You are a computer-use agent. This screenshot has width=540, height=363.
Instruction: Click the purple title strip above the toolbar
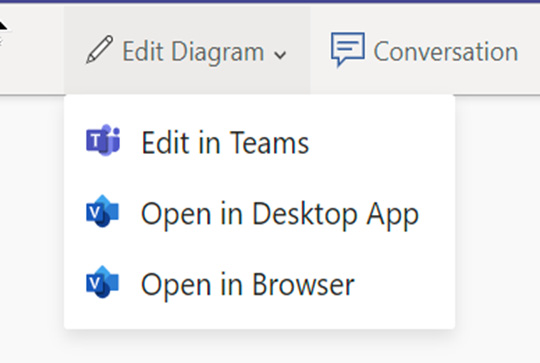(270, 1)
